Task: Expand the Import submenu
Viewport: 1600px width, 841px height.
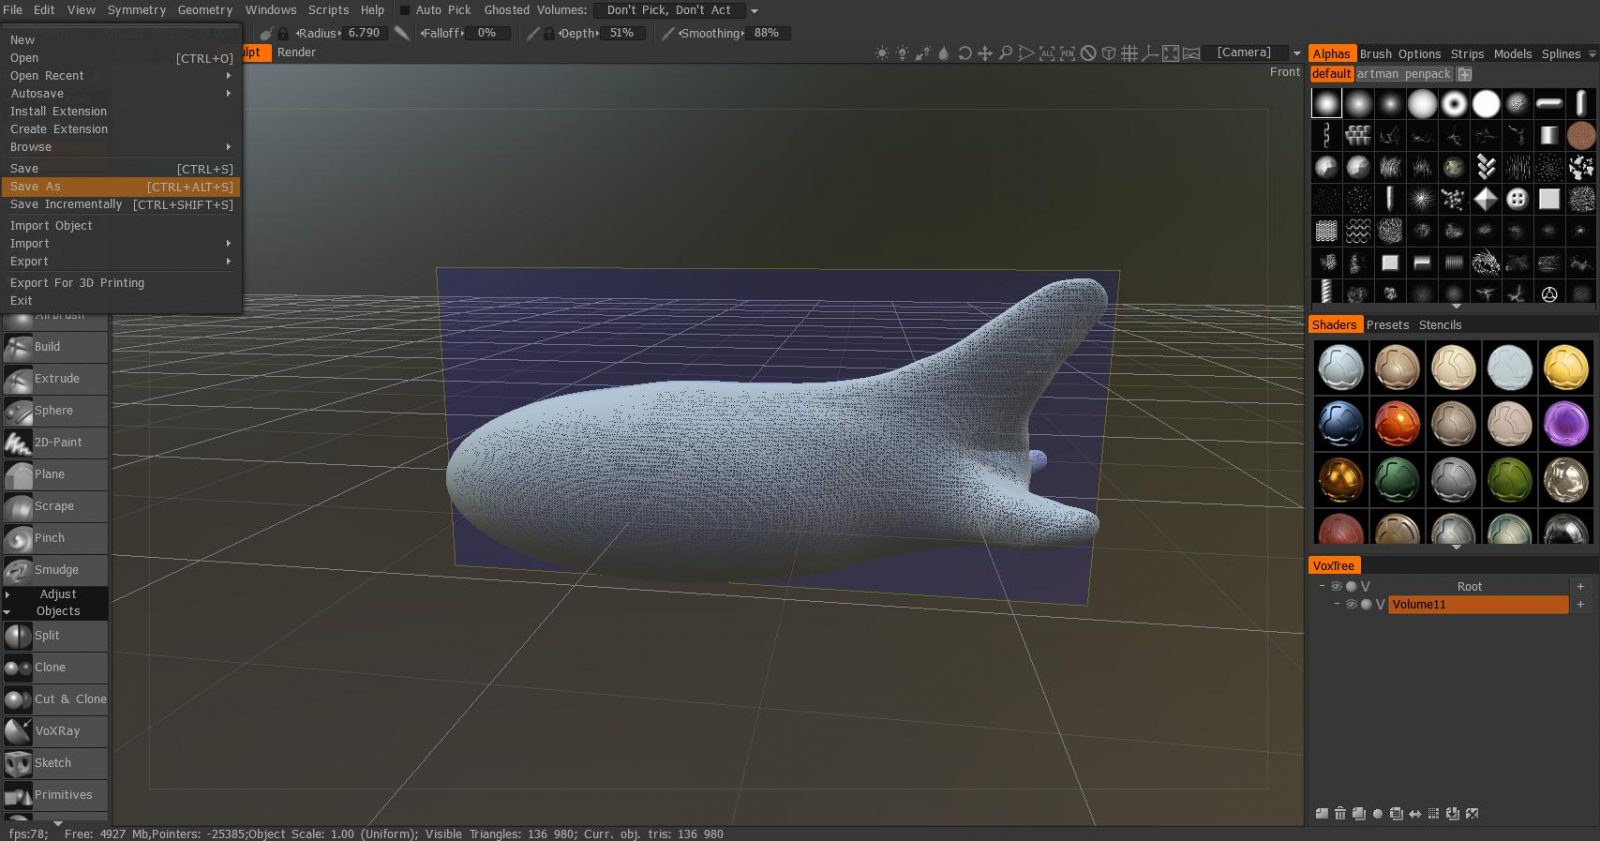Action: pyautogui.click(x=228, y=244)
